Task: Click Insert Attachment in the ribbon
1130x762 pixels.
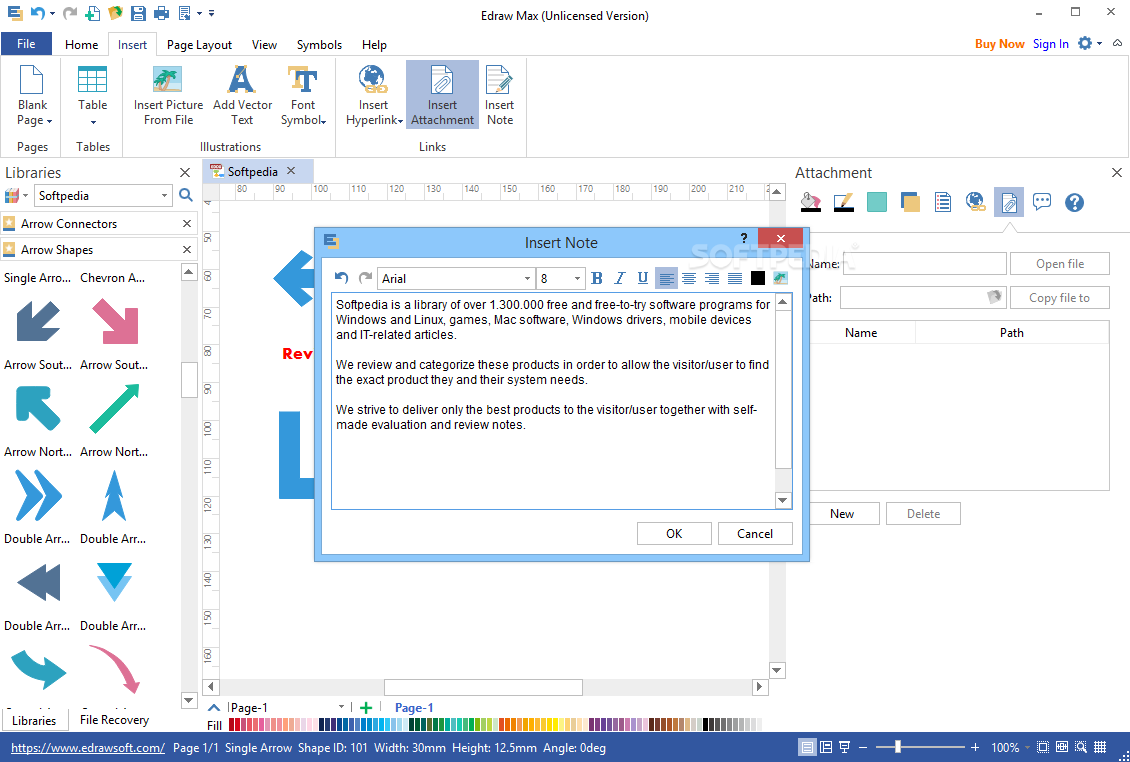Action: click(x=442, y=96)
